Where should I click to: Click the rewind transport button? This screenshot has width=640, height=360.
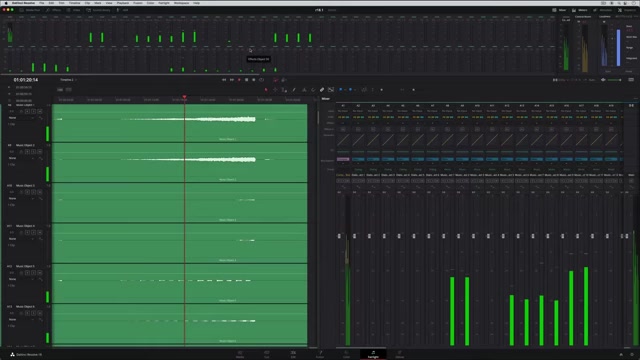point(224,80)
